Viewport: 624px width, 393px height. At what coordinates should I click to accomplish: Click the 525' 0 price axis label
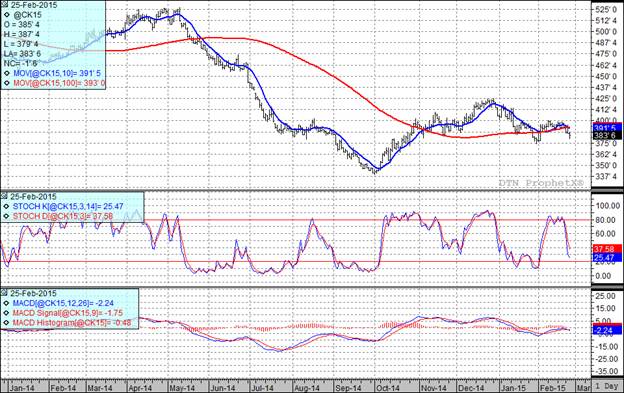(607, 9)
